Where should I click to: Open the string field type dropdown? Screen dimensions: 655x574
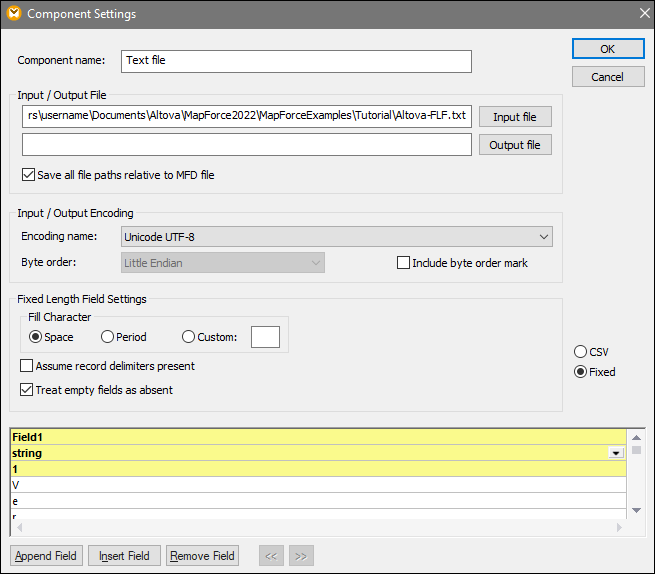click(x=617, y=454)
